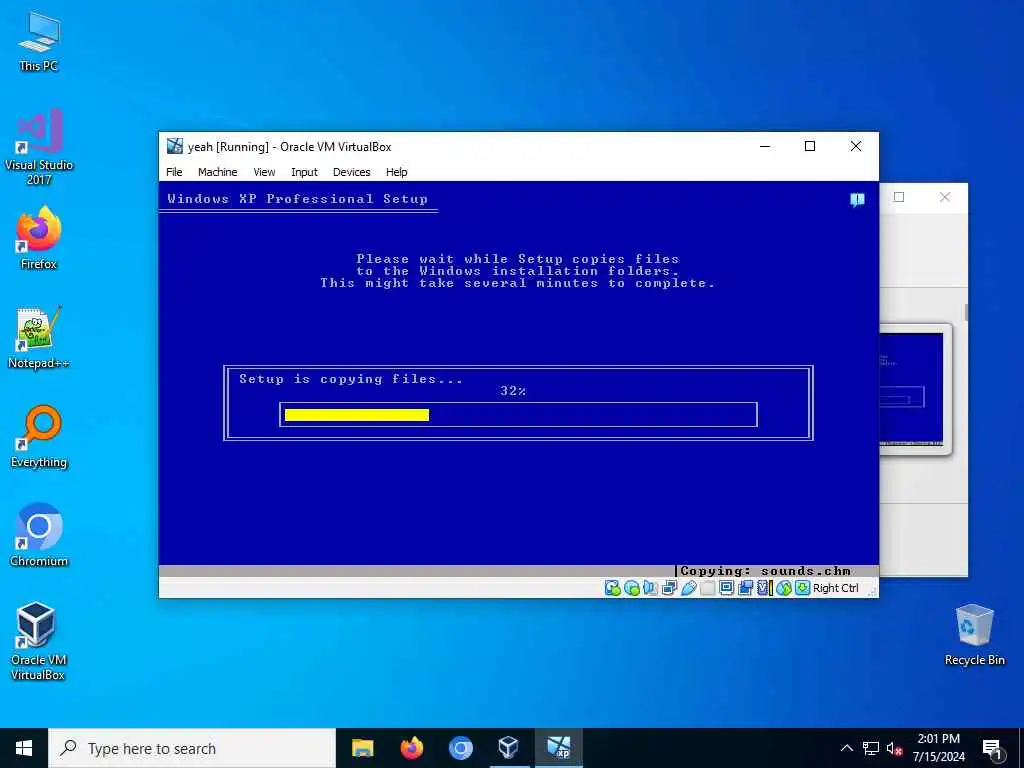Click the network icon in system tray
This screenshot has height=768, width=1024.
click(x=871, y=748)
